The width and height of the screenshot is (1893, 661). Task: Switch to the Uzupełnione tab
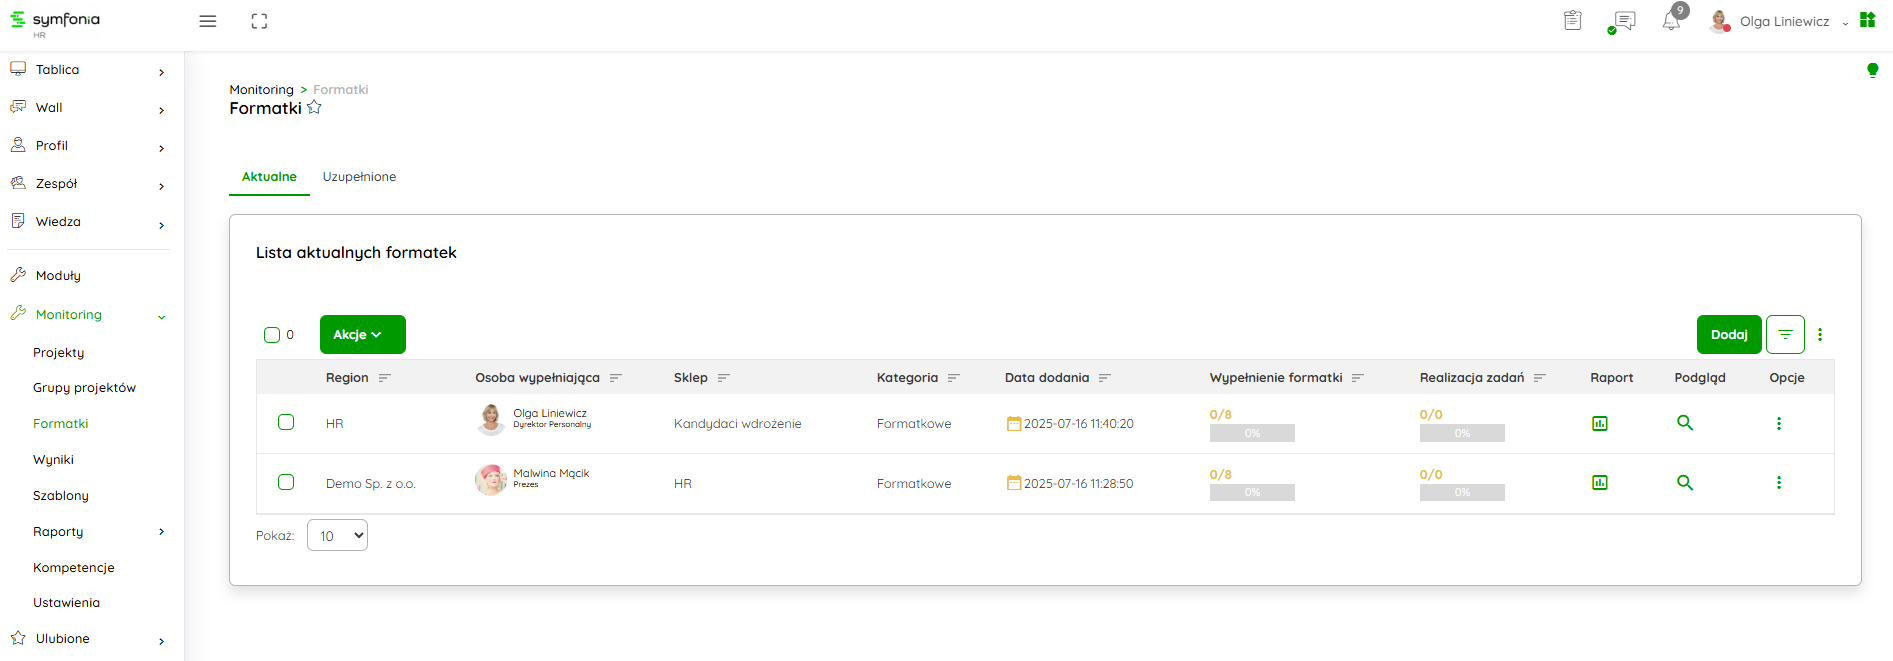click(x=359, y=177)
